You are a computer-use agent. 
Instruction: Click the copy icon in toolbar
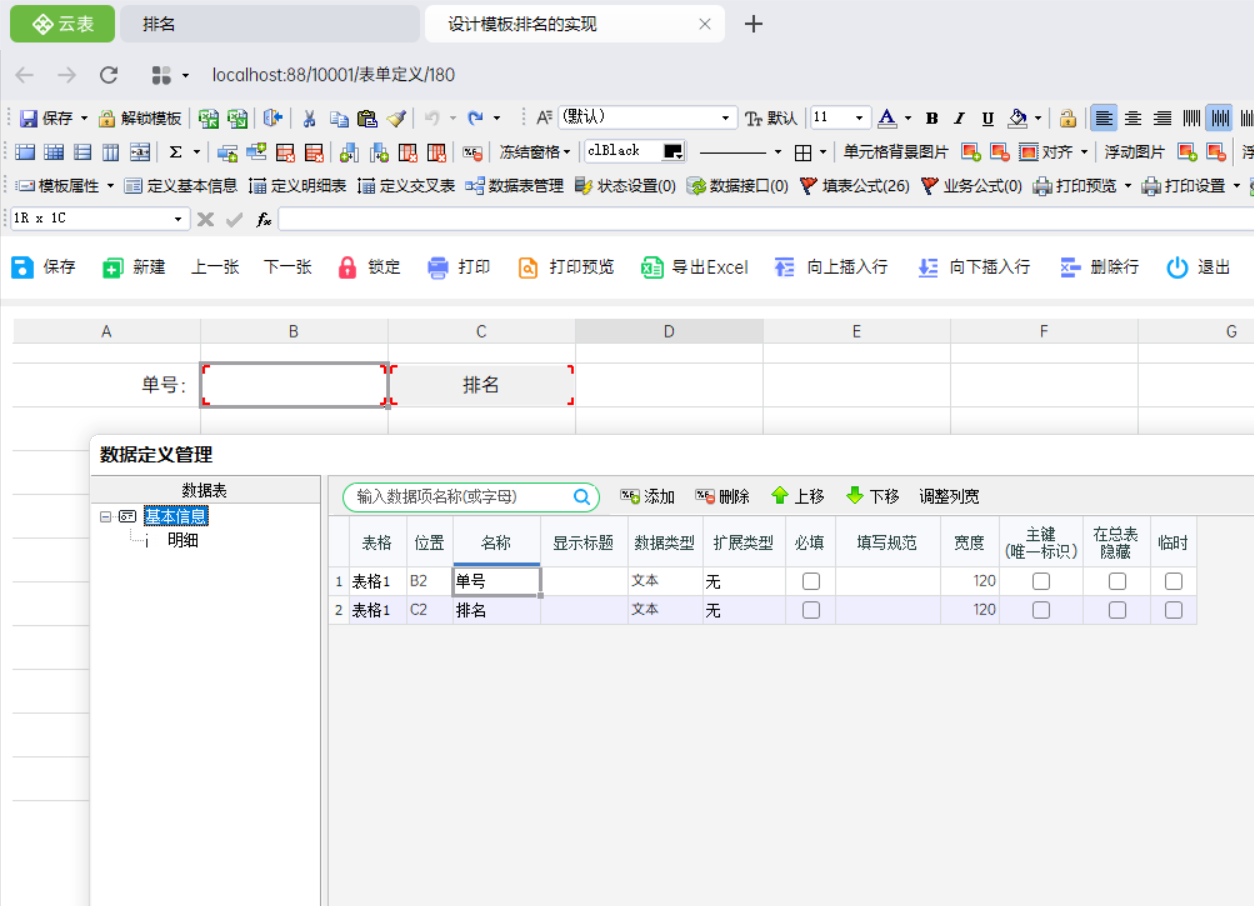[x=340, y=118]
